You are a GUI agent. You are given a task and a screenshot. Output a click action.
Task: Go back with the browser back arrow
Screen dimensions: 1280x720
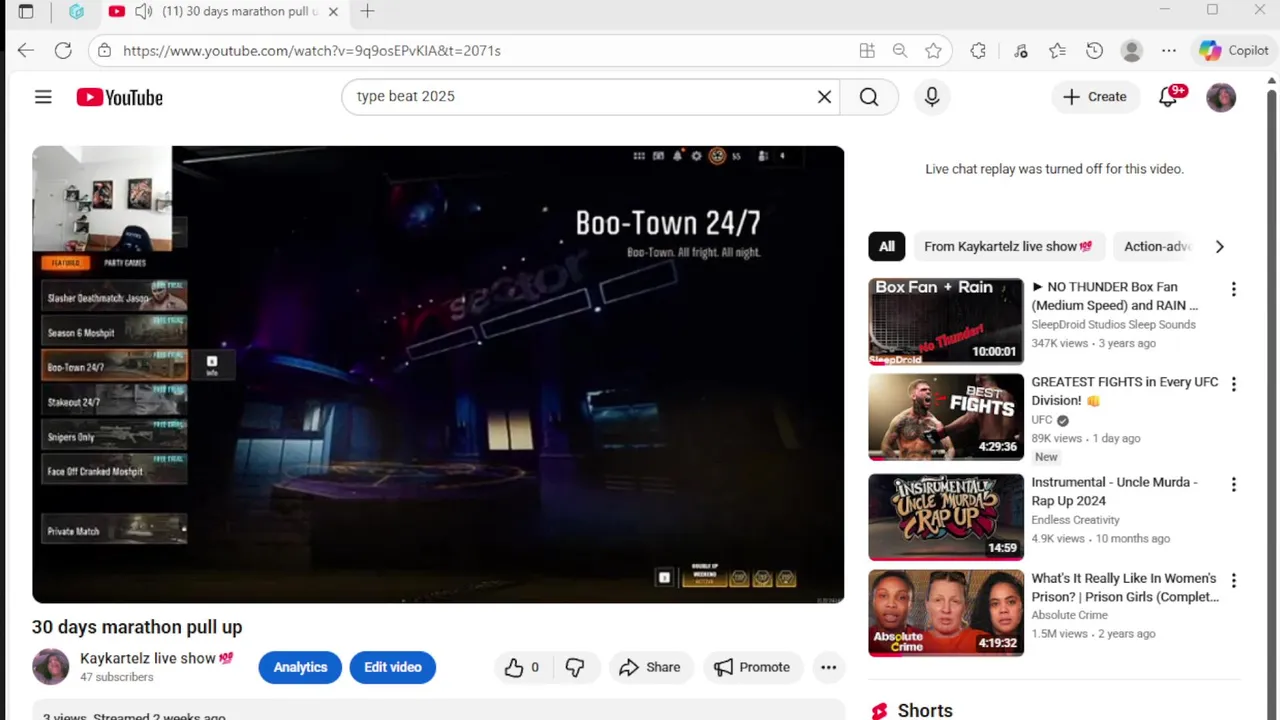25,50
